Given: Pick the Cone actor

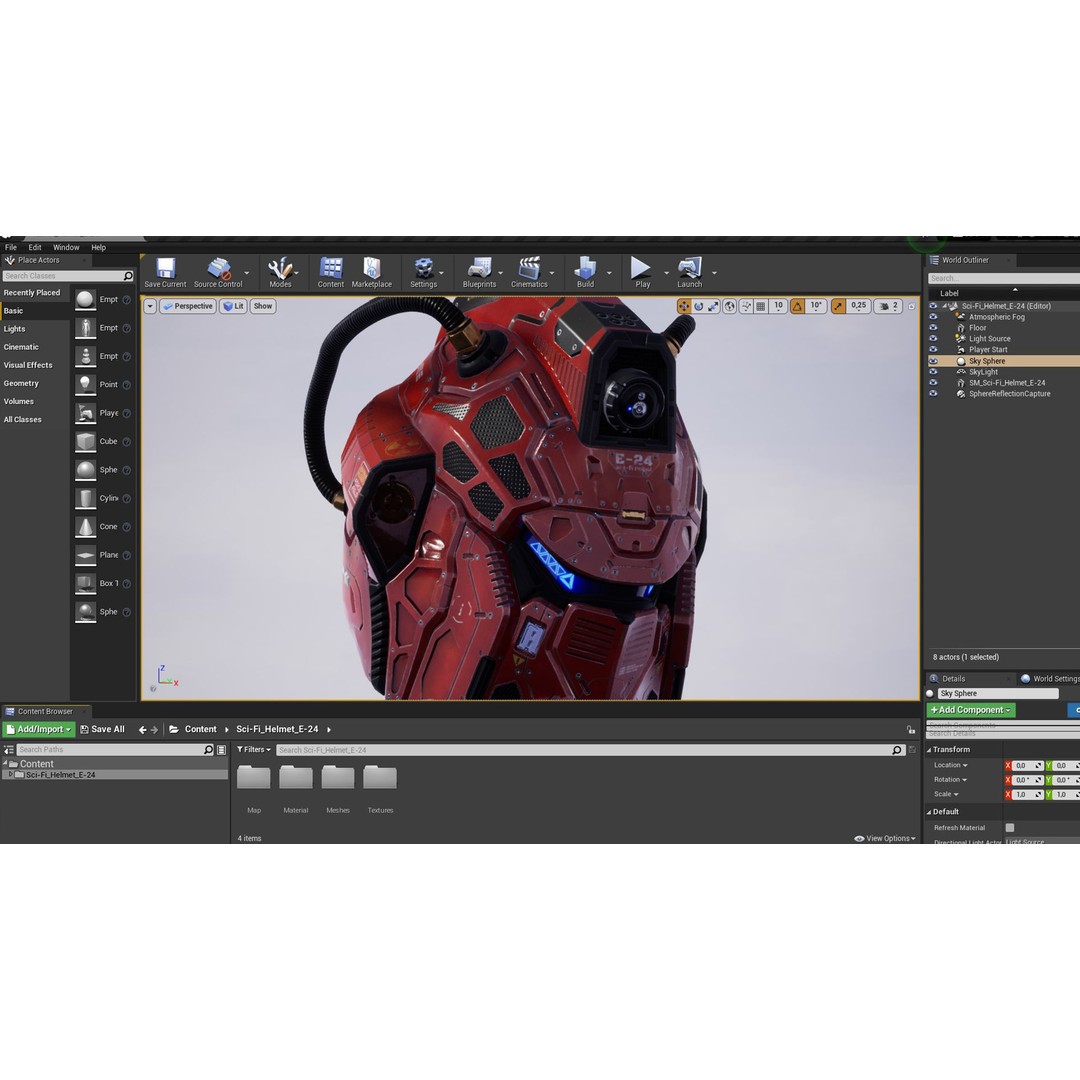Looking at the screenshot, I should (85, 527).
